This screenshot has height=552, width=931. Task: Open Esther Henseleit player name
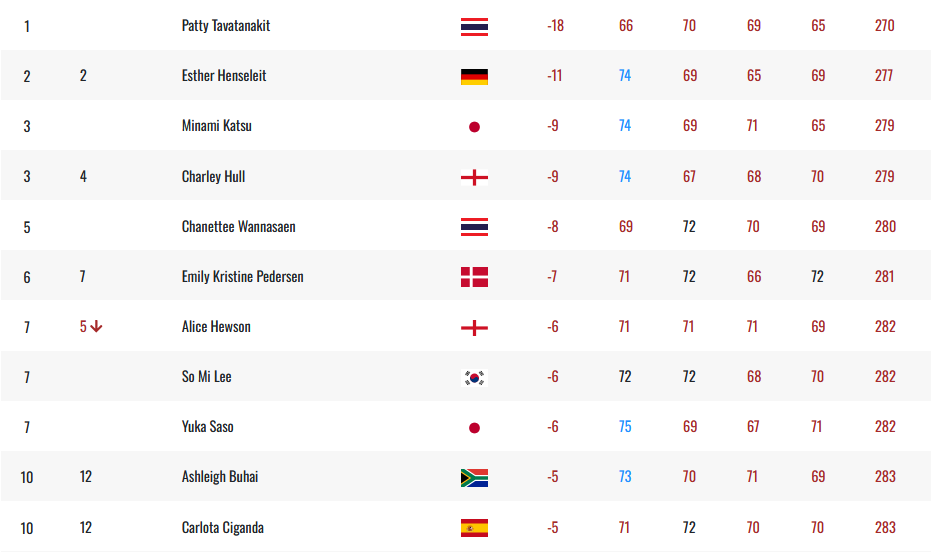[224, 75]
